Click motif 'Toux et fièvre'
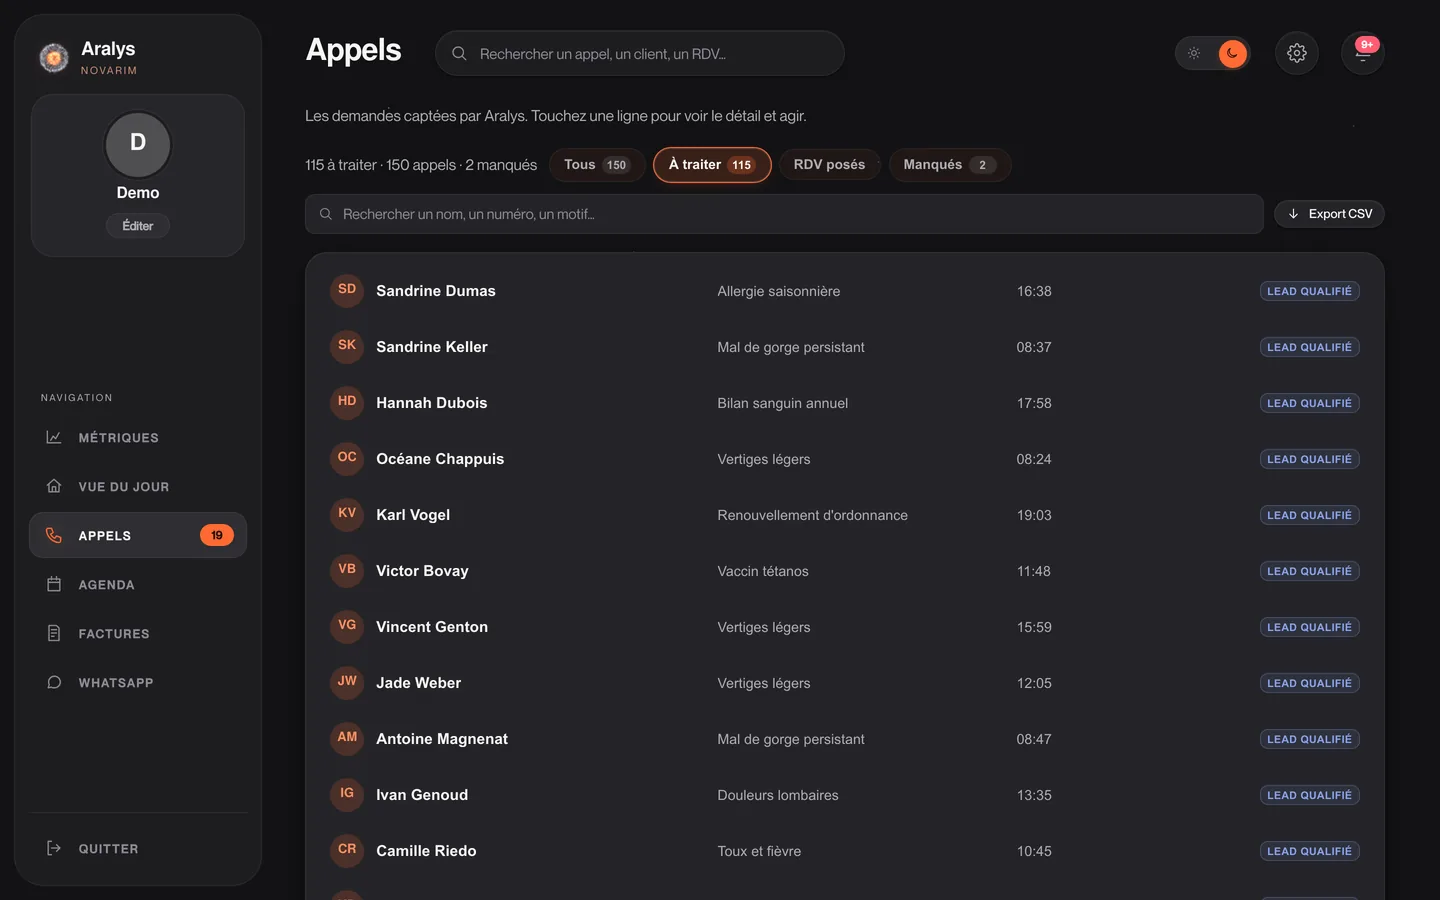1440x900 pixels. pyautogui.click(x=759, y=851)
